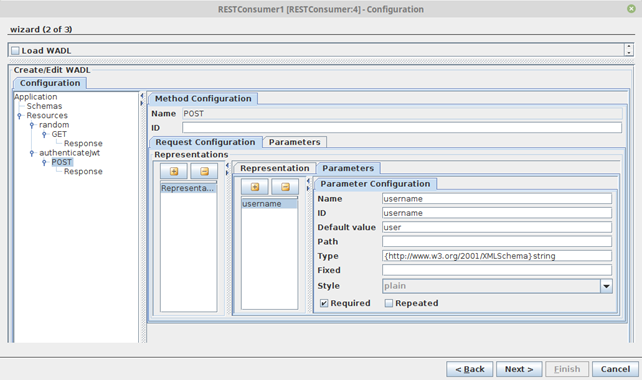Remove the selected representation with minus icon
Screen dimensions: 642x380
pos(204,171)
